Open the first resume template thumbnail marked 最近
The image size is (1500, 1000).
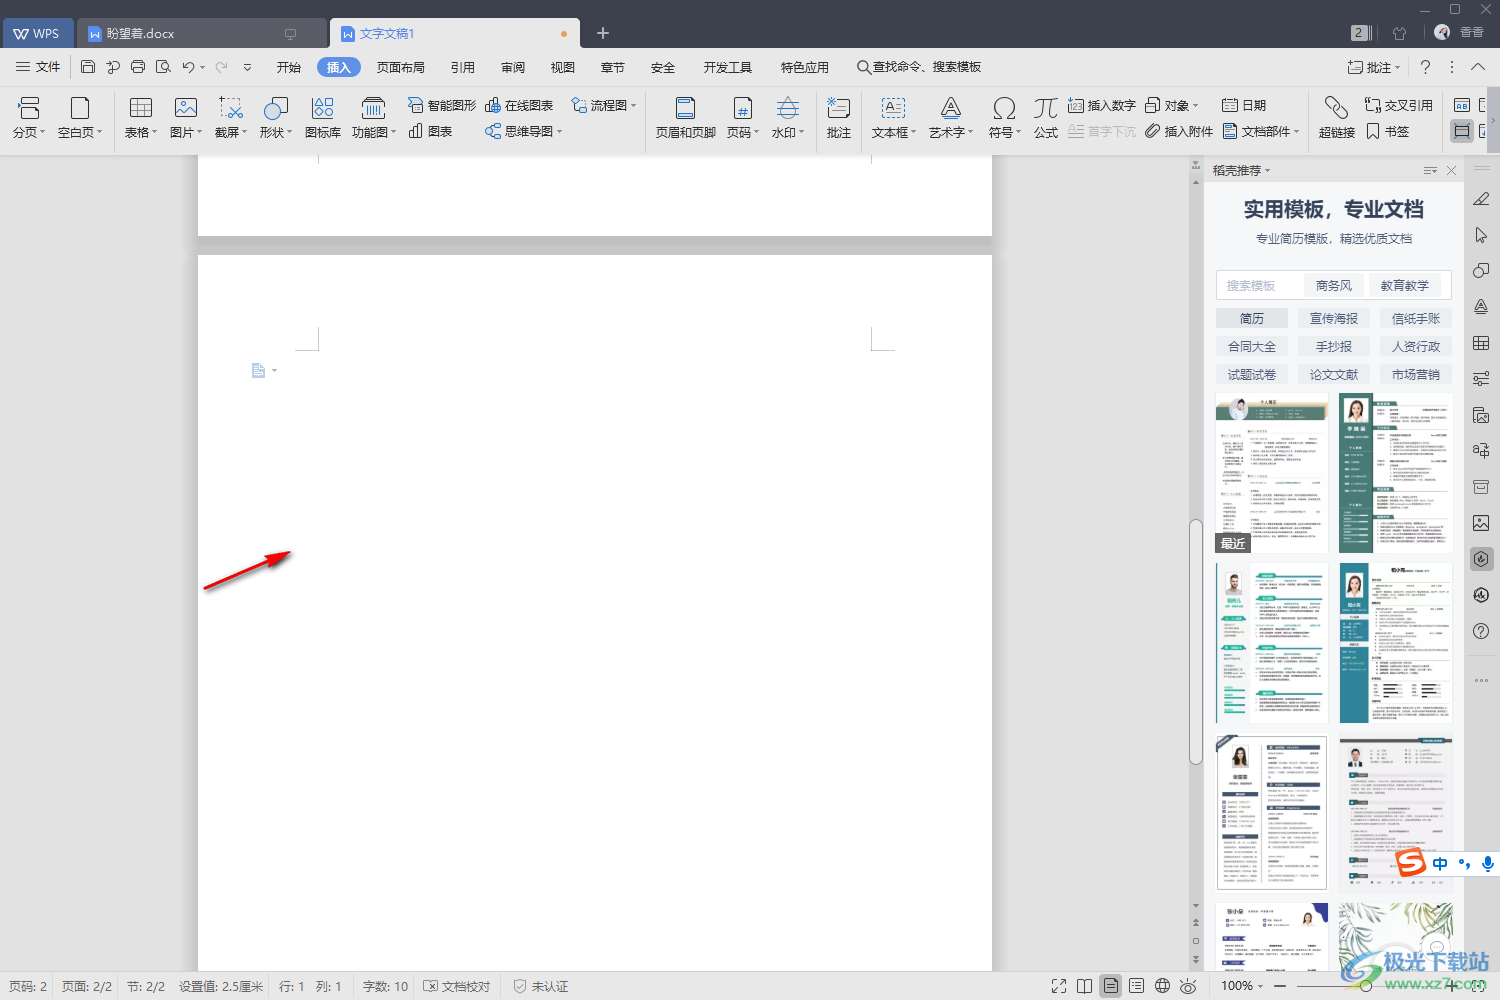coord(1272,473)
